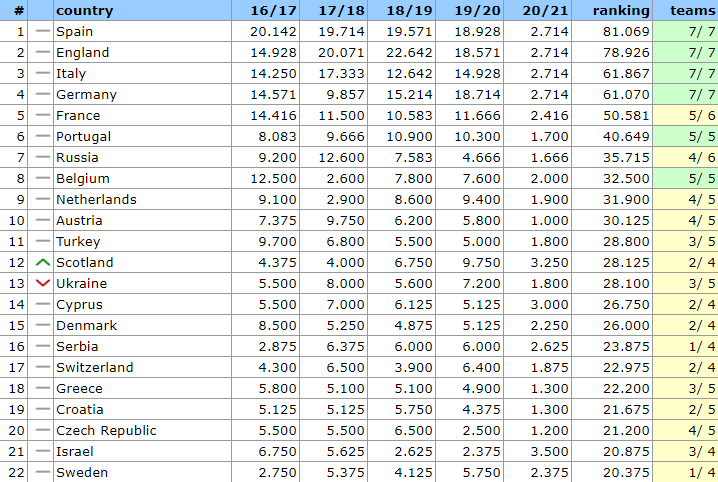Sort by the country column header
This screenshot has height=482, width=718.
[x=84, y=11]
